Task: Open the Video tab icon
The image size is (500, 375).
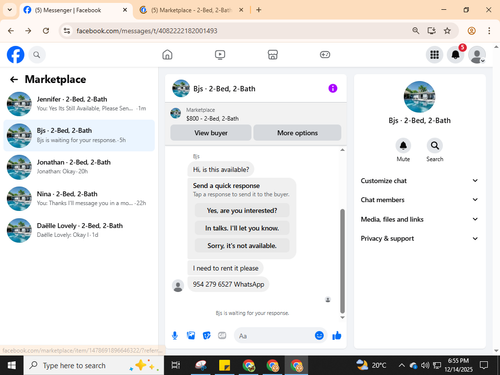Action: click(220, 54)
